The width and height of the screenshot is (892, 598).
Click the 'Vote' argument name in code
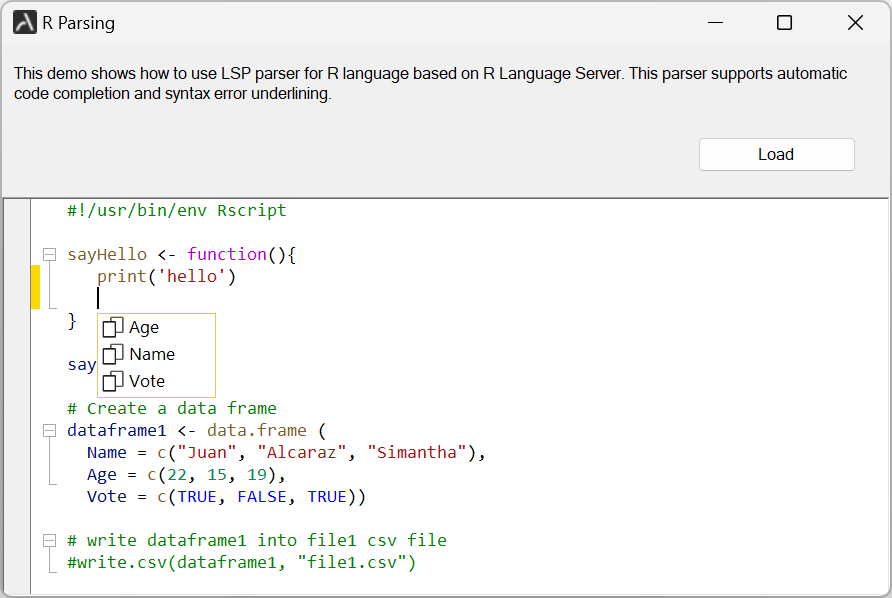click(107, 497)
